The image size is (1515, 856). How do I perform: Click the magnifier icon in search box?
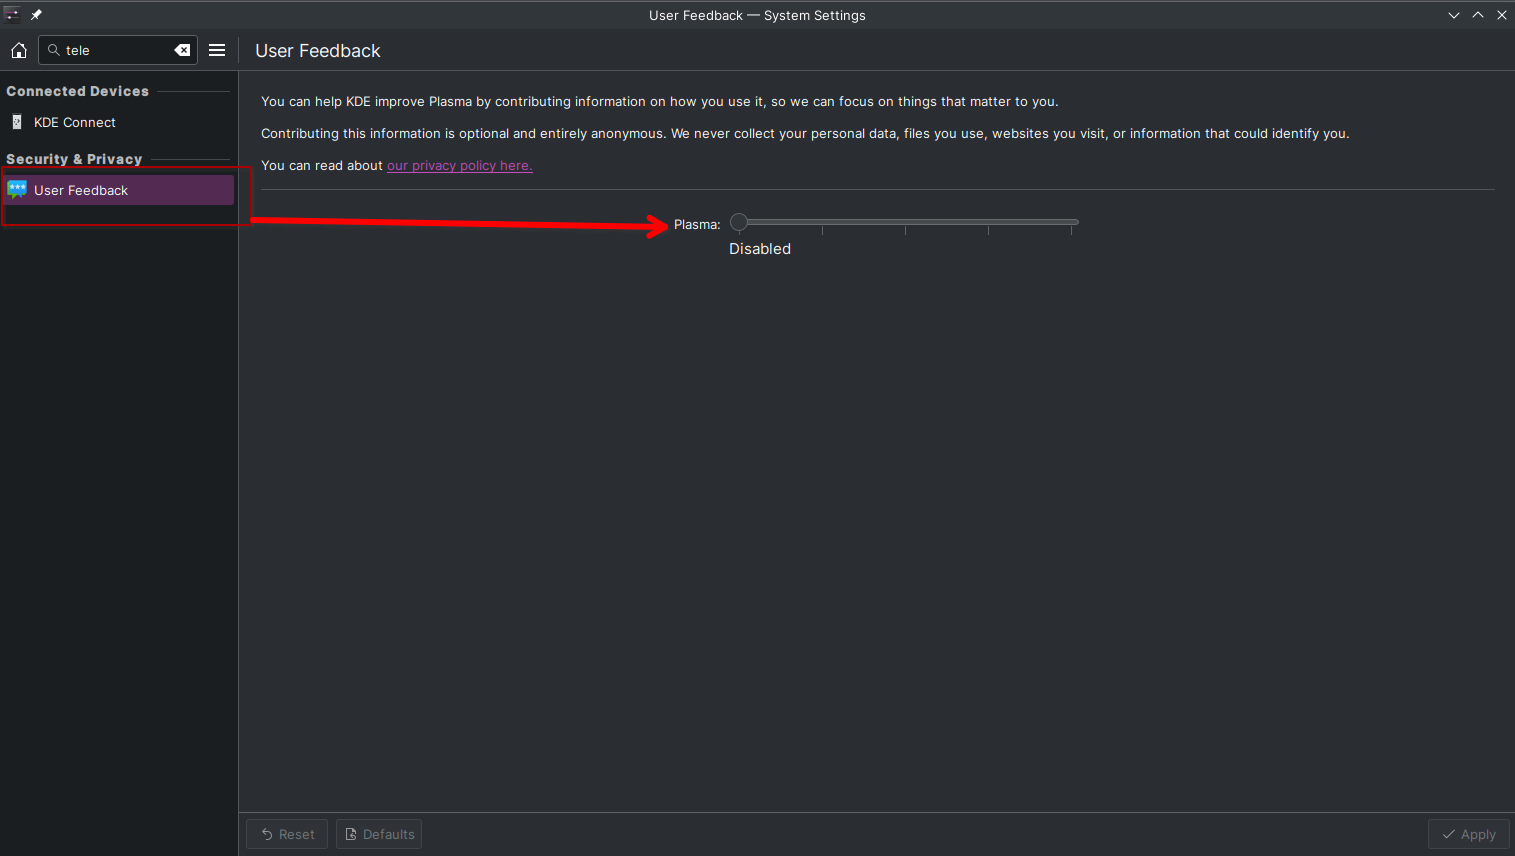[x=54, y=50]
